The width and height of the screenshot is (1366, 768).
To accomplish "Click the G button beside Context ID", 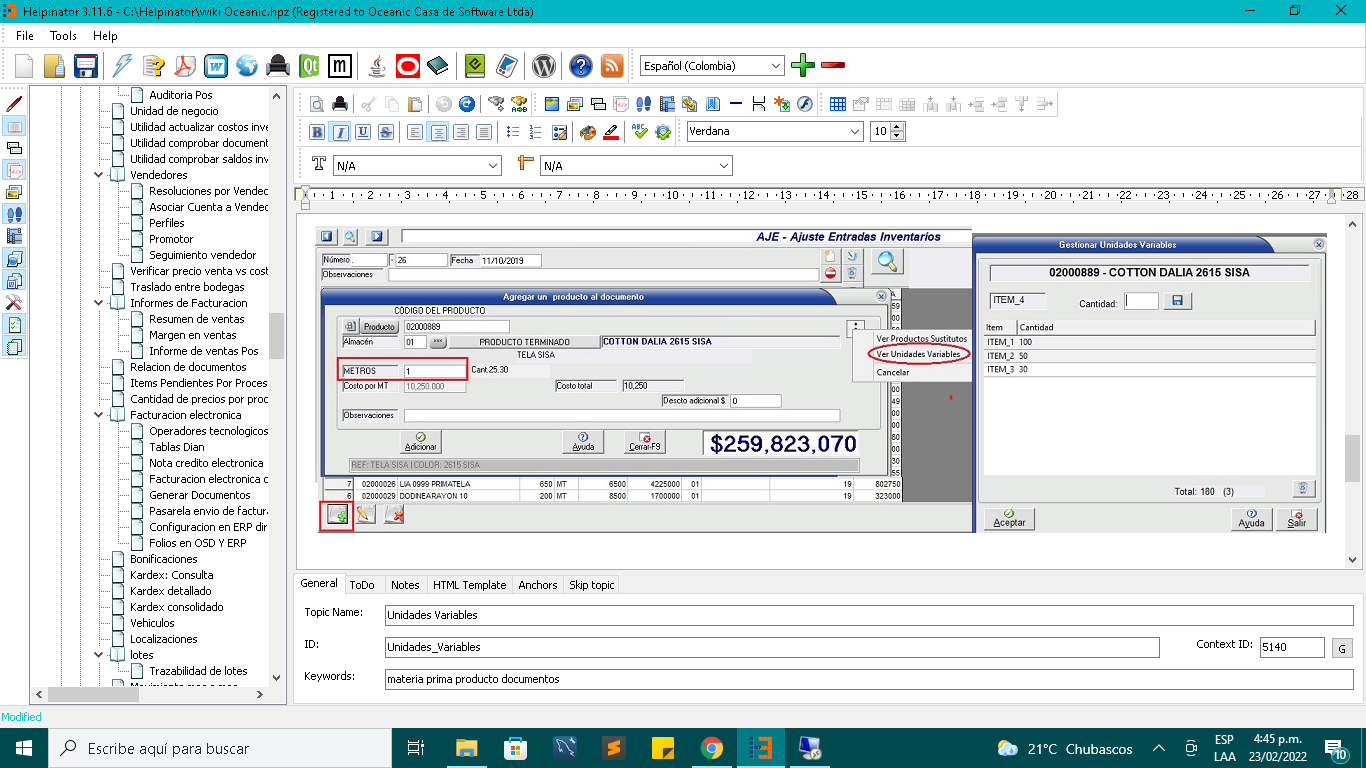I will pos(1342,648).
